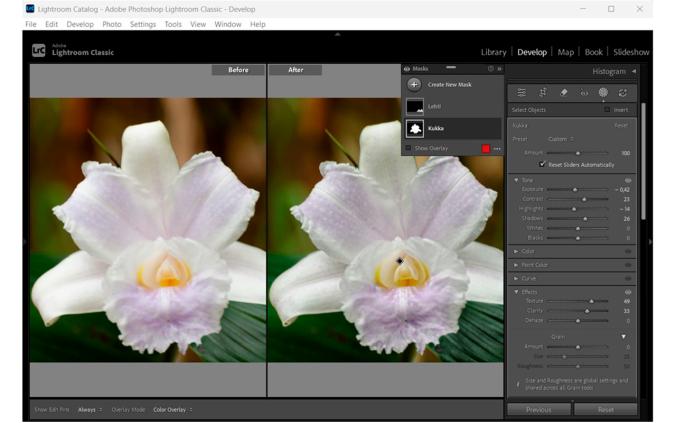The image size is (676, 423).
Task: Collapse the Effects section triangle
Action: (x=516, y=292)
